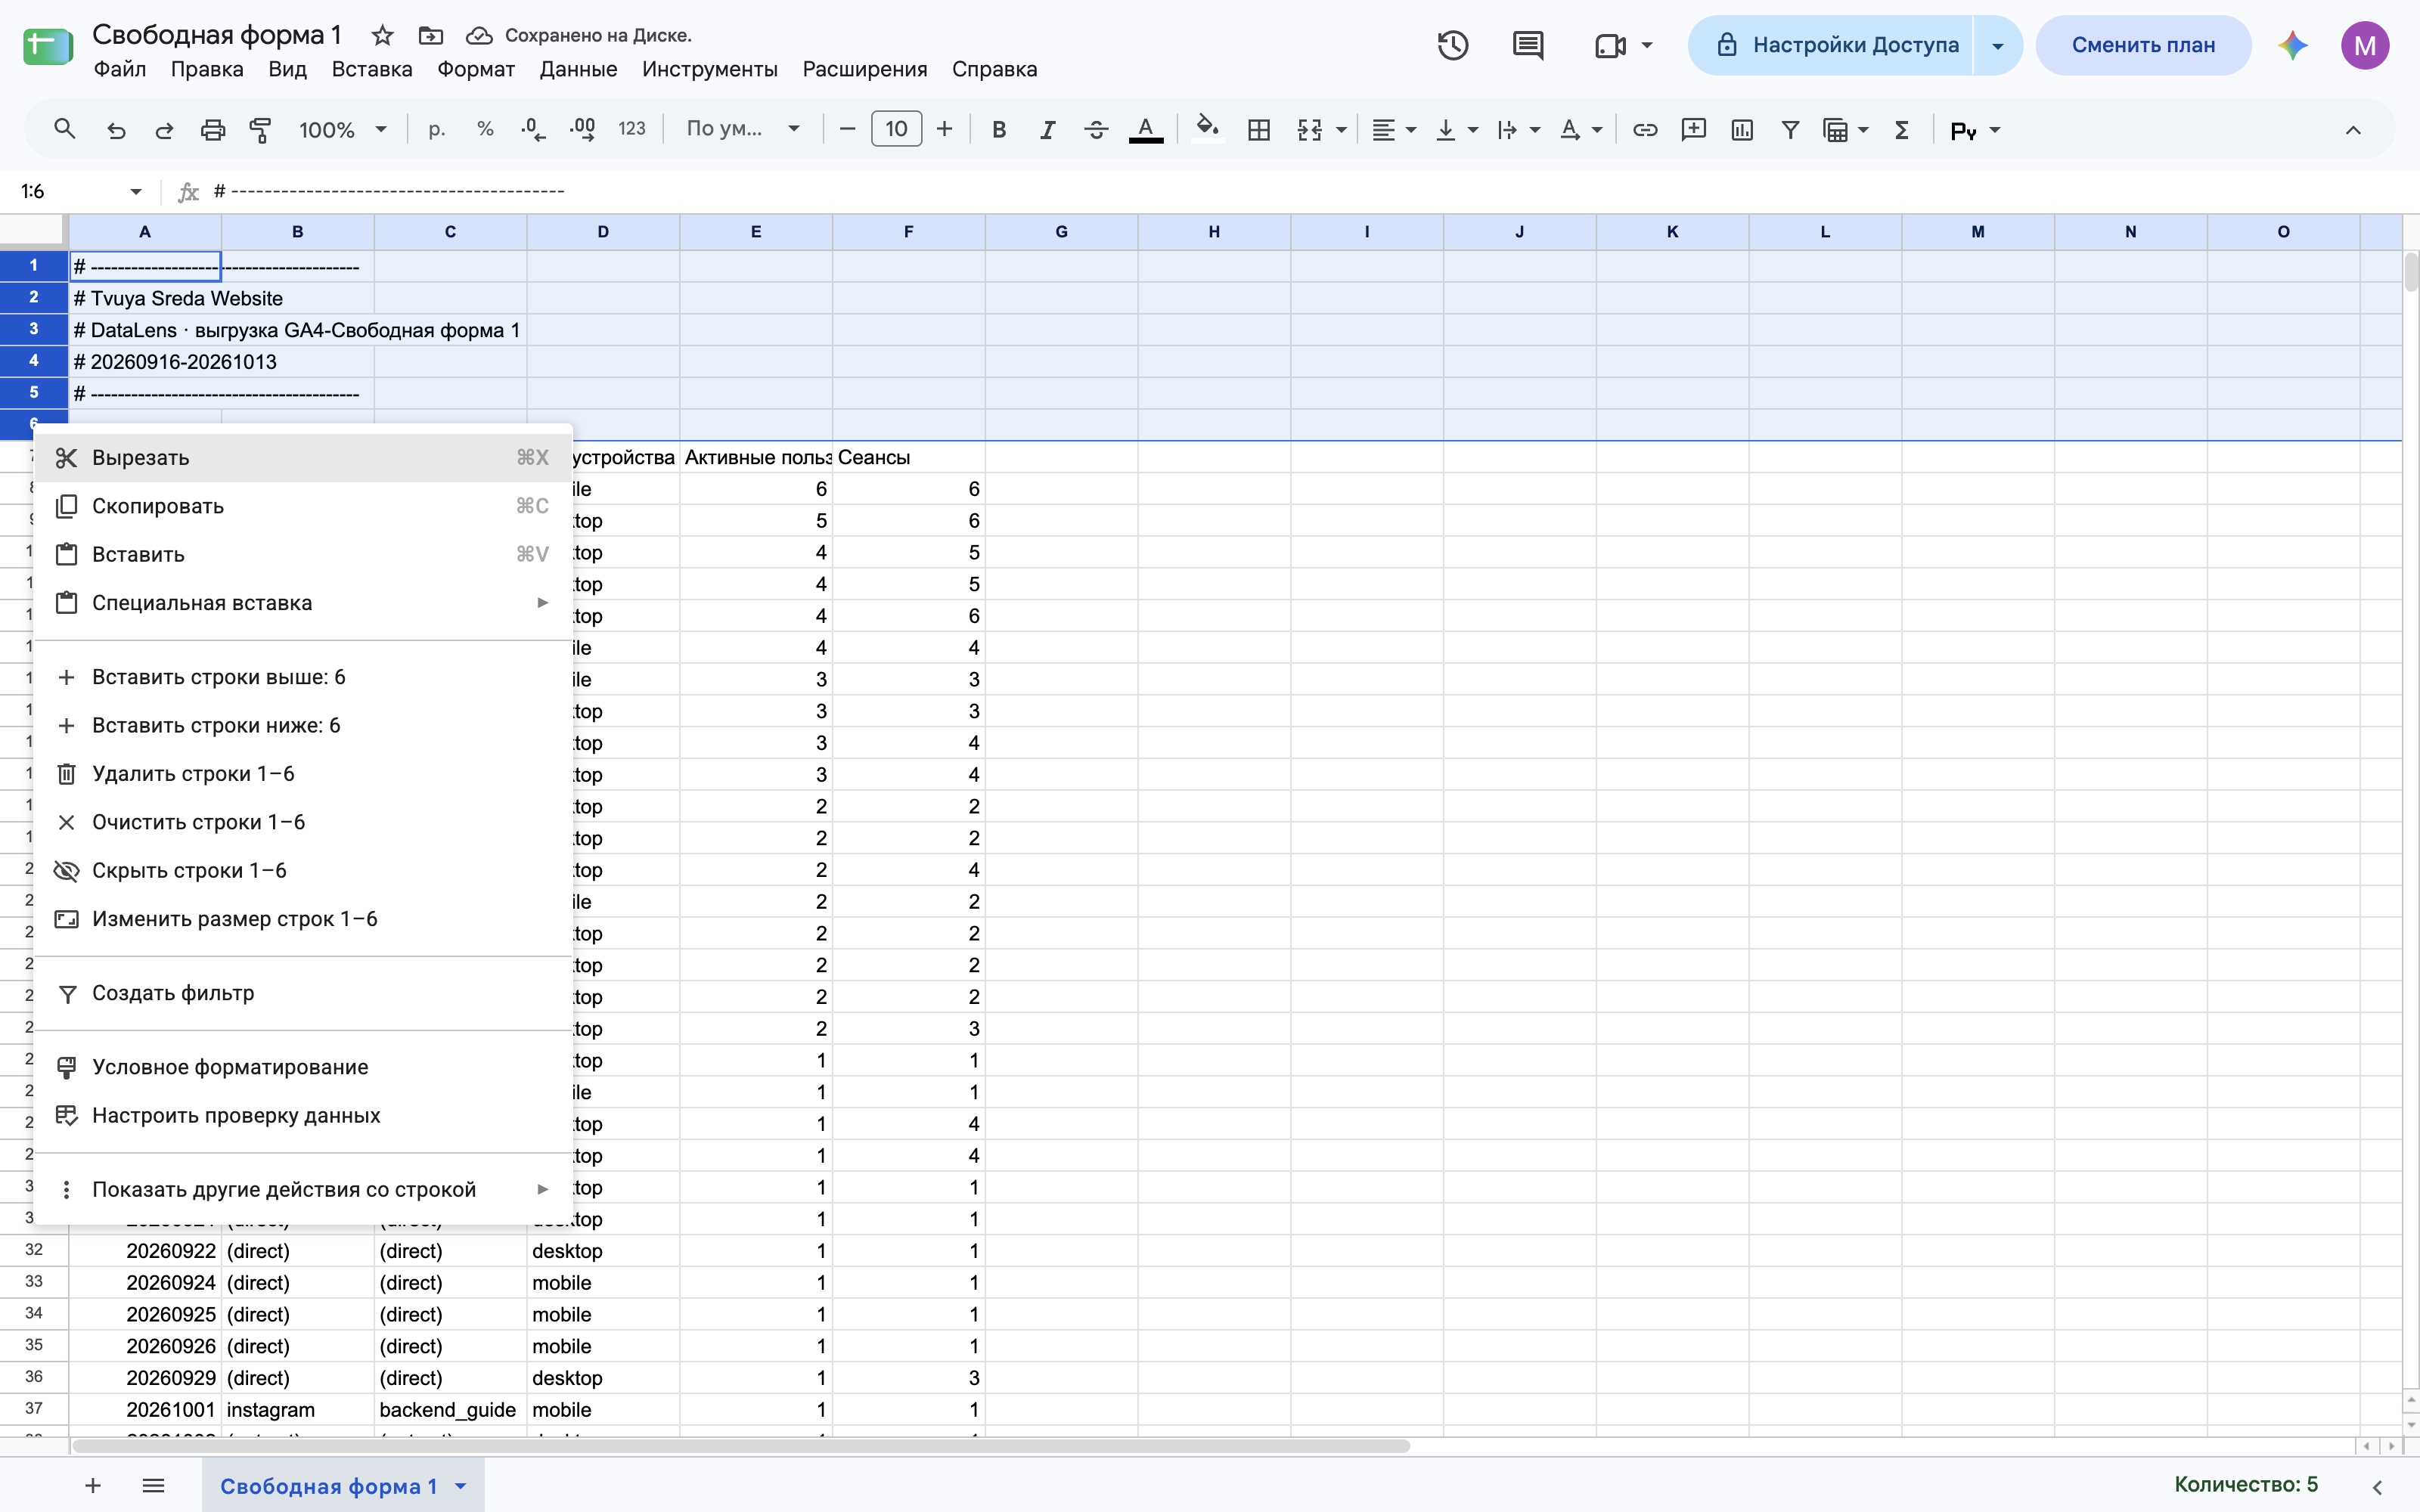2420x1512 pixels.
Task: Collapse the toolbar with the chevron
Action: point(2353,130)
